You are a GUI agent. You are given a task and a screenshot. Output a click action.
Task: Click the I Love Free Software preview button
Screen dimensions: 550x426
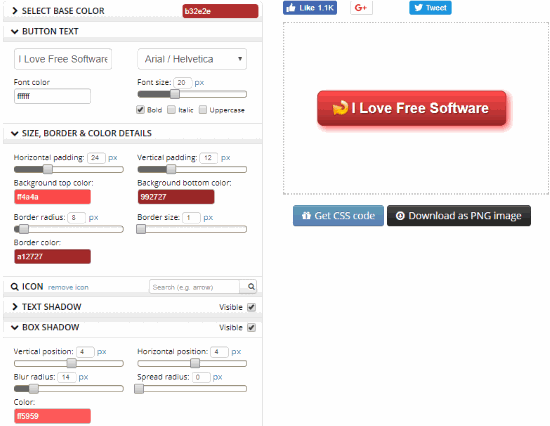(411, 108)
